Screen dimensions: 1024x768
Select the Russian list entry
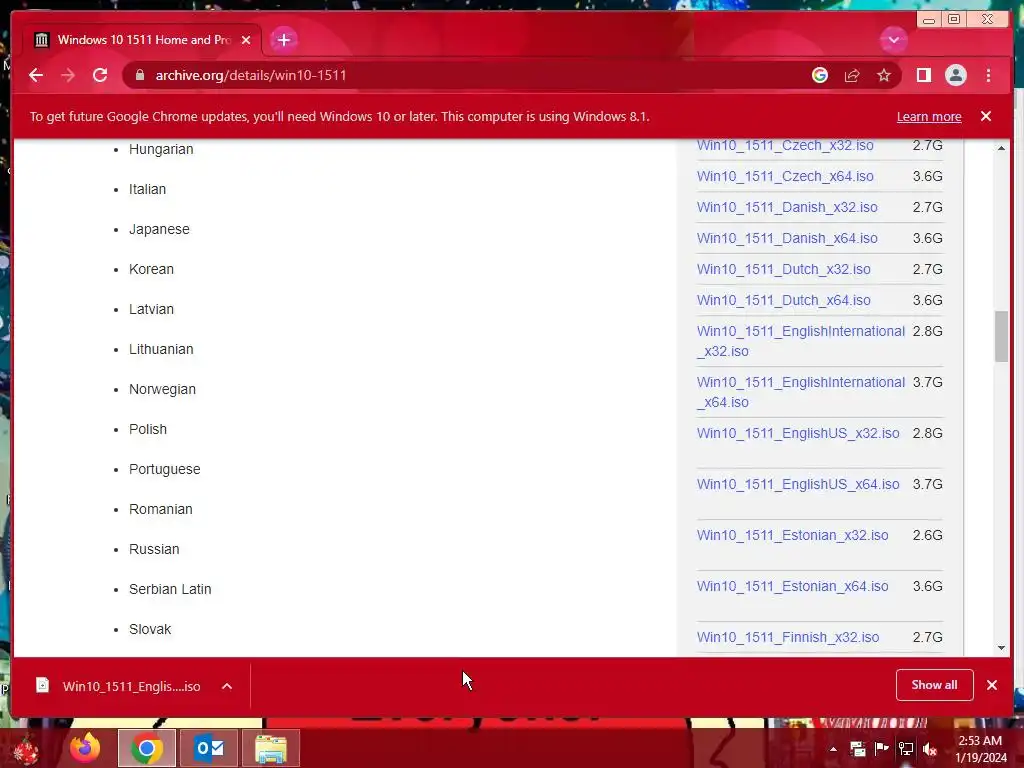tap(153, 549)
